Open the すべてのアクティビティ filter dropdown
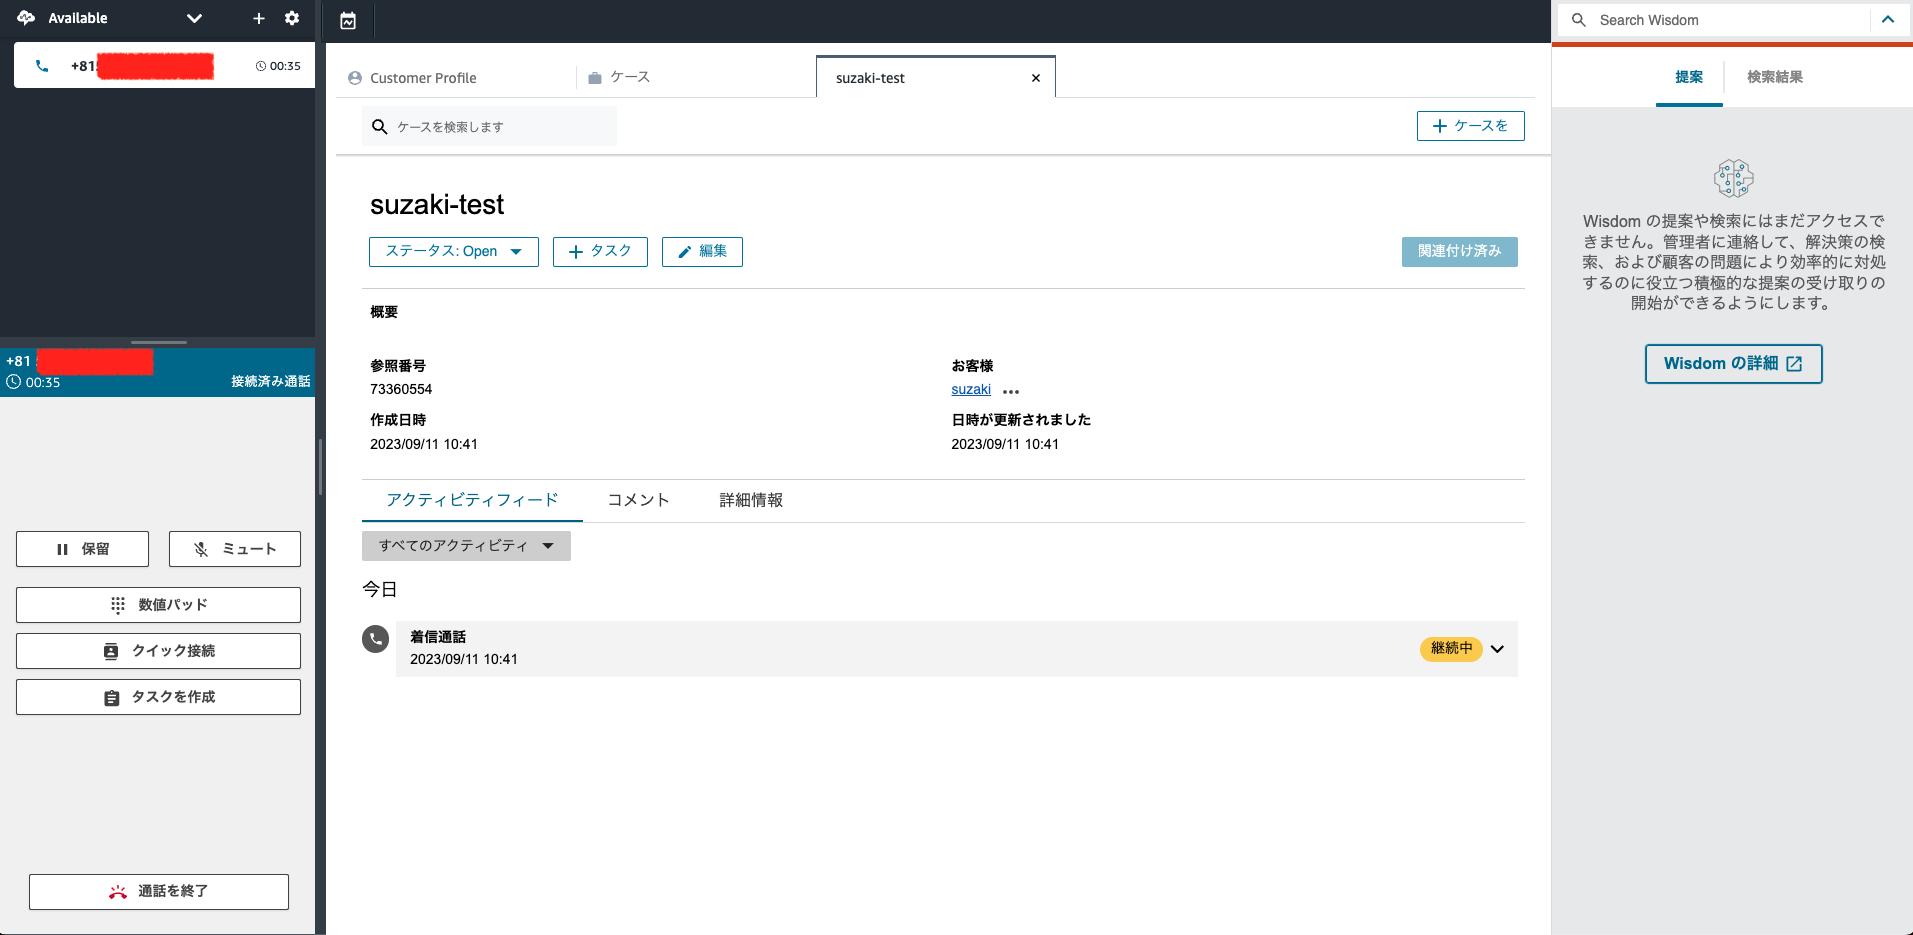 465,545
